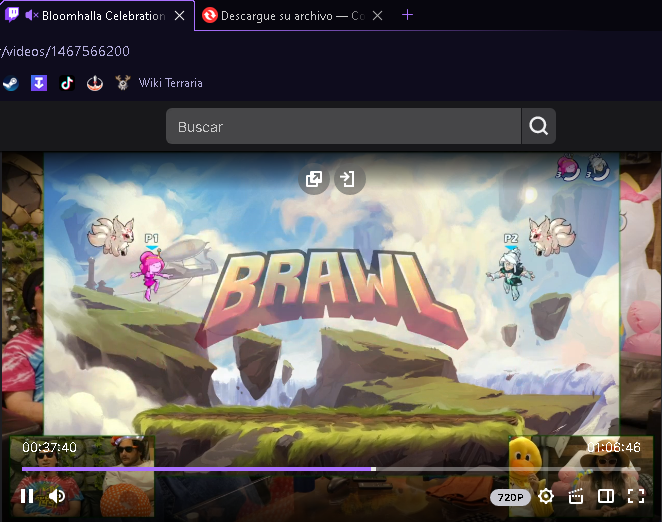Close the Descargue su archivo tab
This screenshot has width=662, height=522.
click(377, 16)
